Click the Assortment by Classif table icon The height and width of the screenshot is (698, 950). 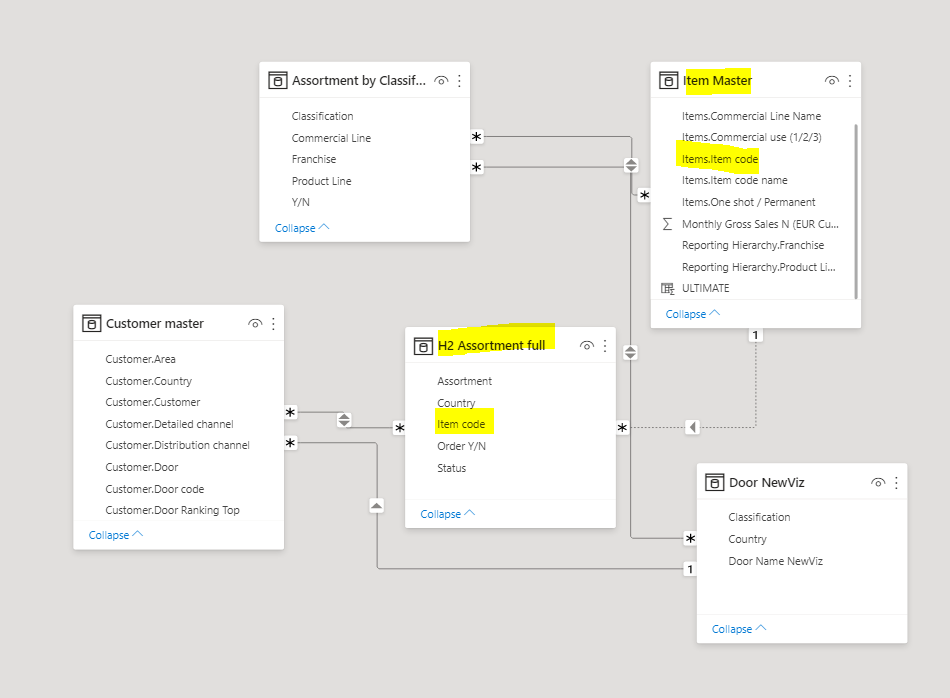[x=277, y=81]
